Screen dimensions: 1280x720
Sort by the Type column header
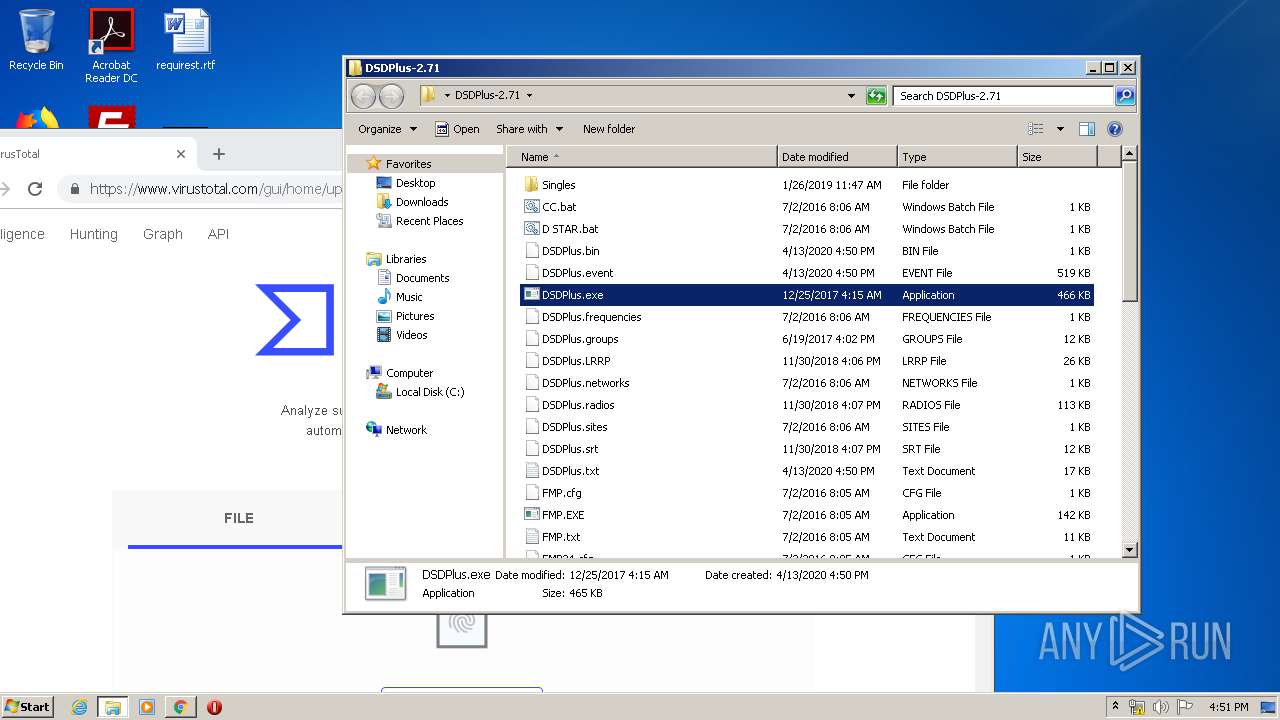[957, 157]
